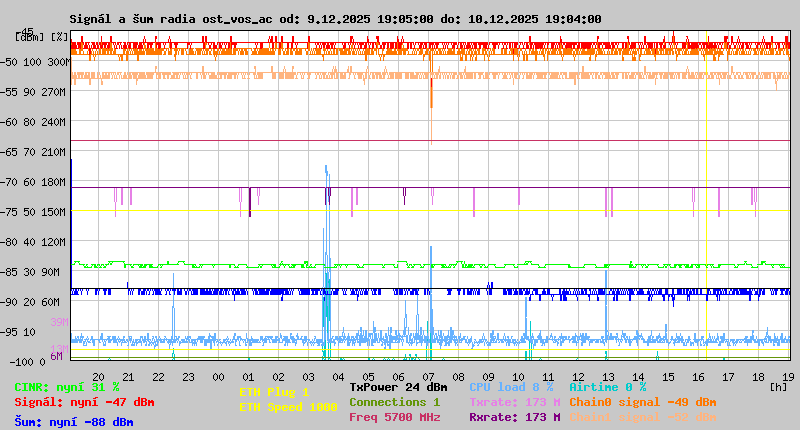Click hour '22' on the time axis
Image resolution: width=800 pixels, height=430 pixels.
pos(158,377)
